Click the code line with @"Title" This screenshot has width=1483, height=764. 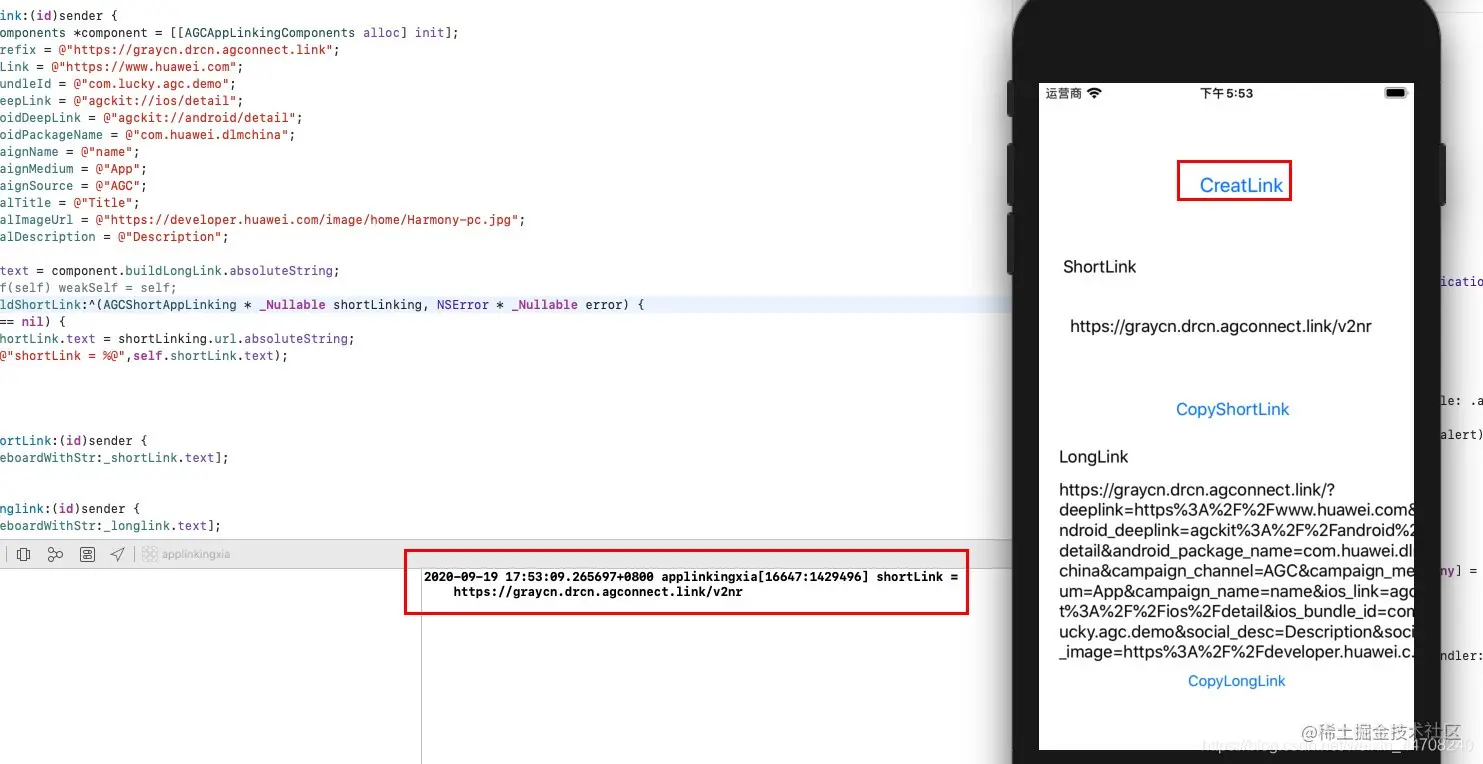tap(70, 203)
